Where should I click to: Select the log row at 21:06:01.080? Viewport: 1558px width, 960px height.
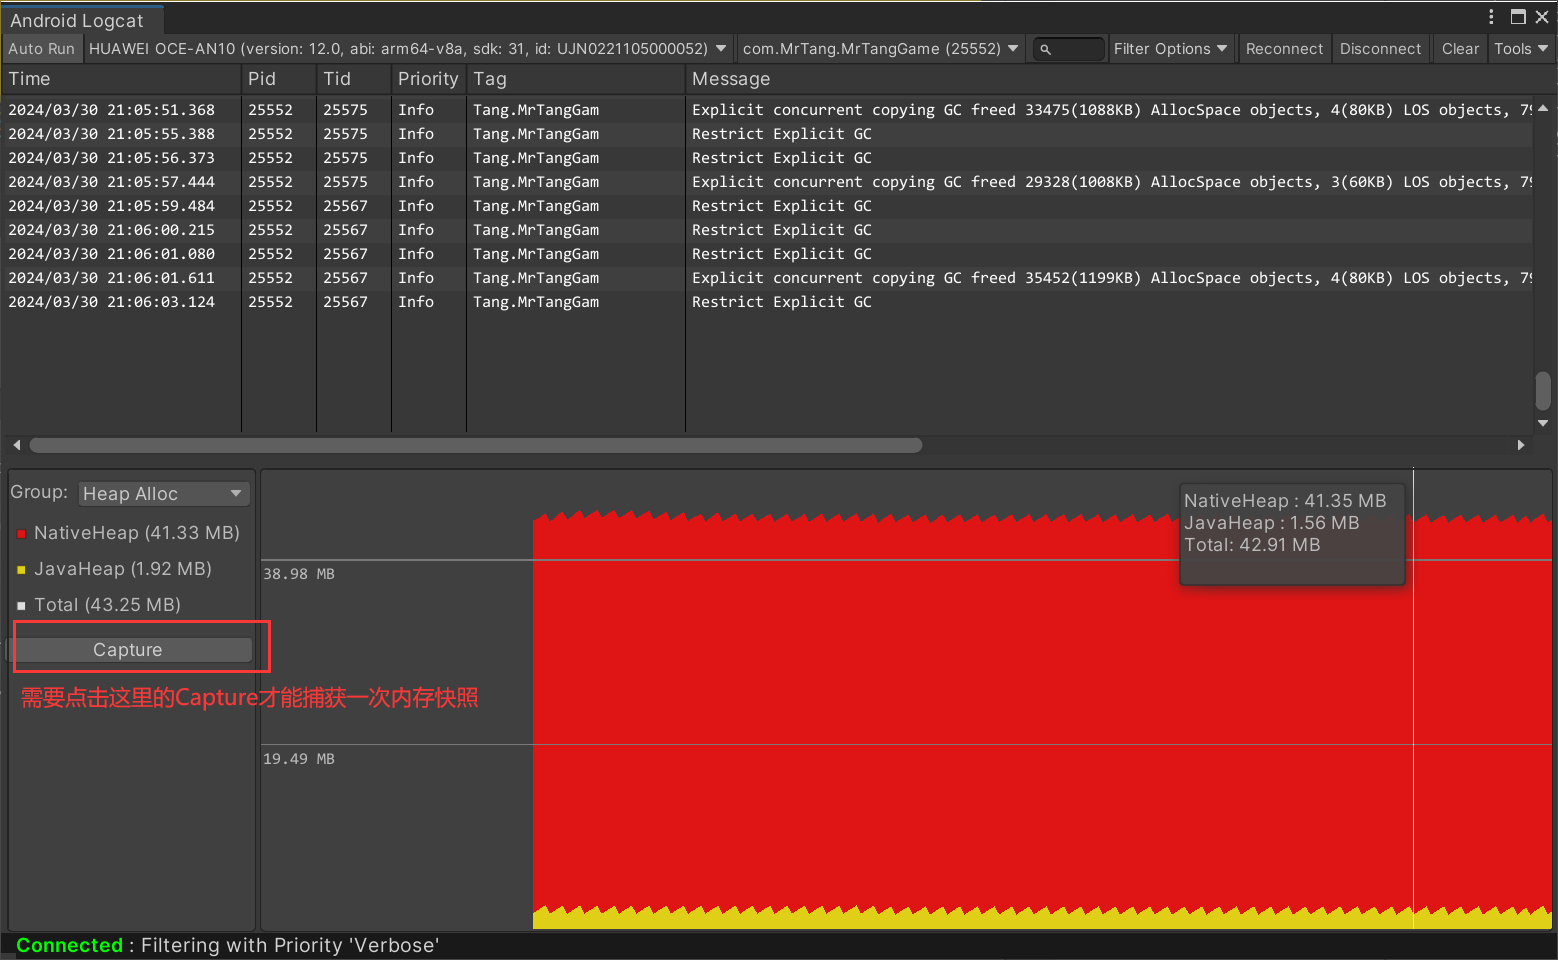click(x=767, y=254)
